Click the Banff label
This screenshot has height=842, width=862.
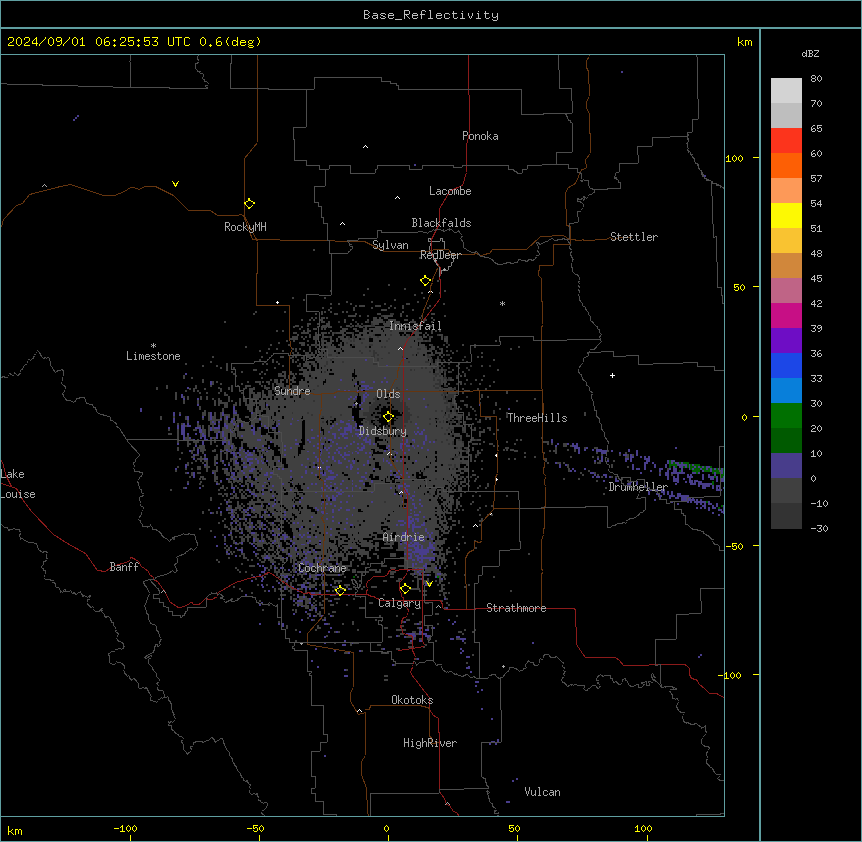[124, 567]
